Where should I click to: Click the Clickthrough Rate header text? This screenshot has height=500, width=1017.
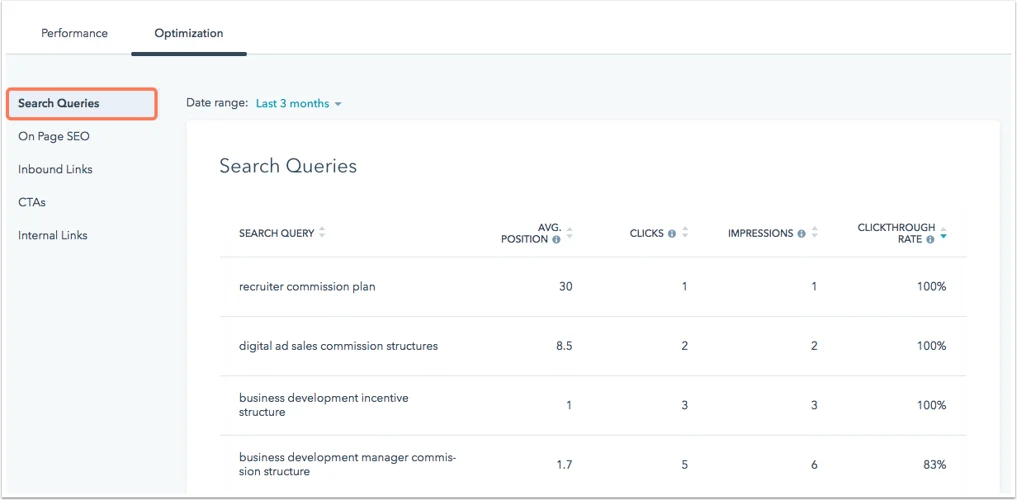tap(896, 233)
